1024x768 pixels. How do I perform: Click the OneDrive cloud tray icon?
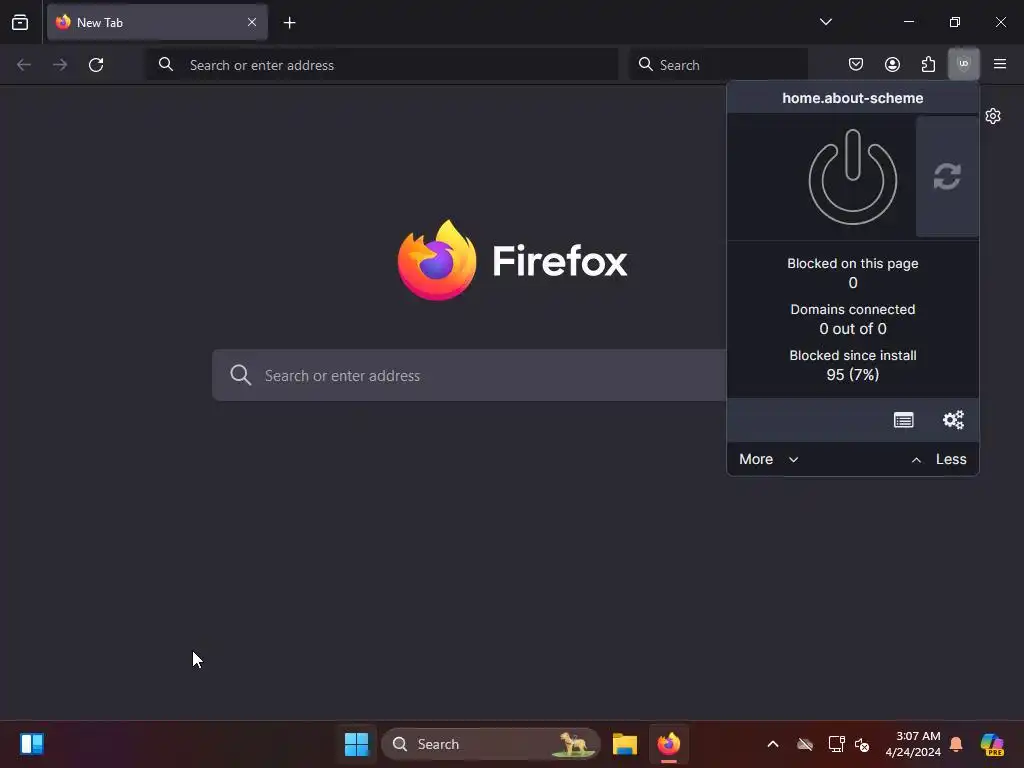click(805, 744)
